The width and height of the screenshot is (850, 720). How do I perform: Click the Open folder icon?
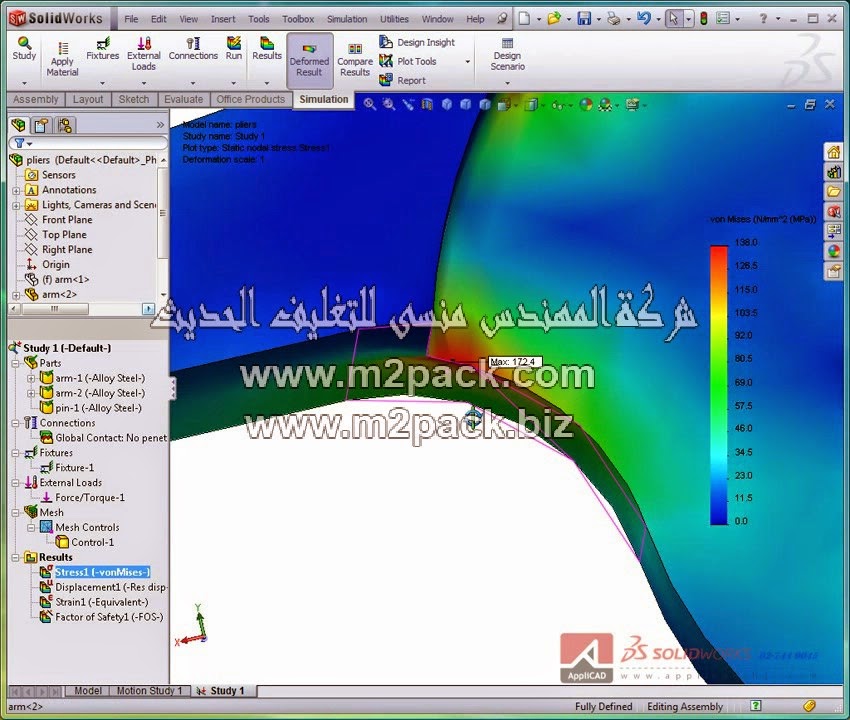tap(553, 19)
